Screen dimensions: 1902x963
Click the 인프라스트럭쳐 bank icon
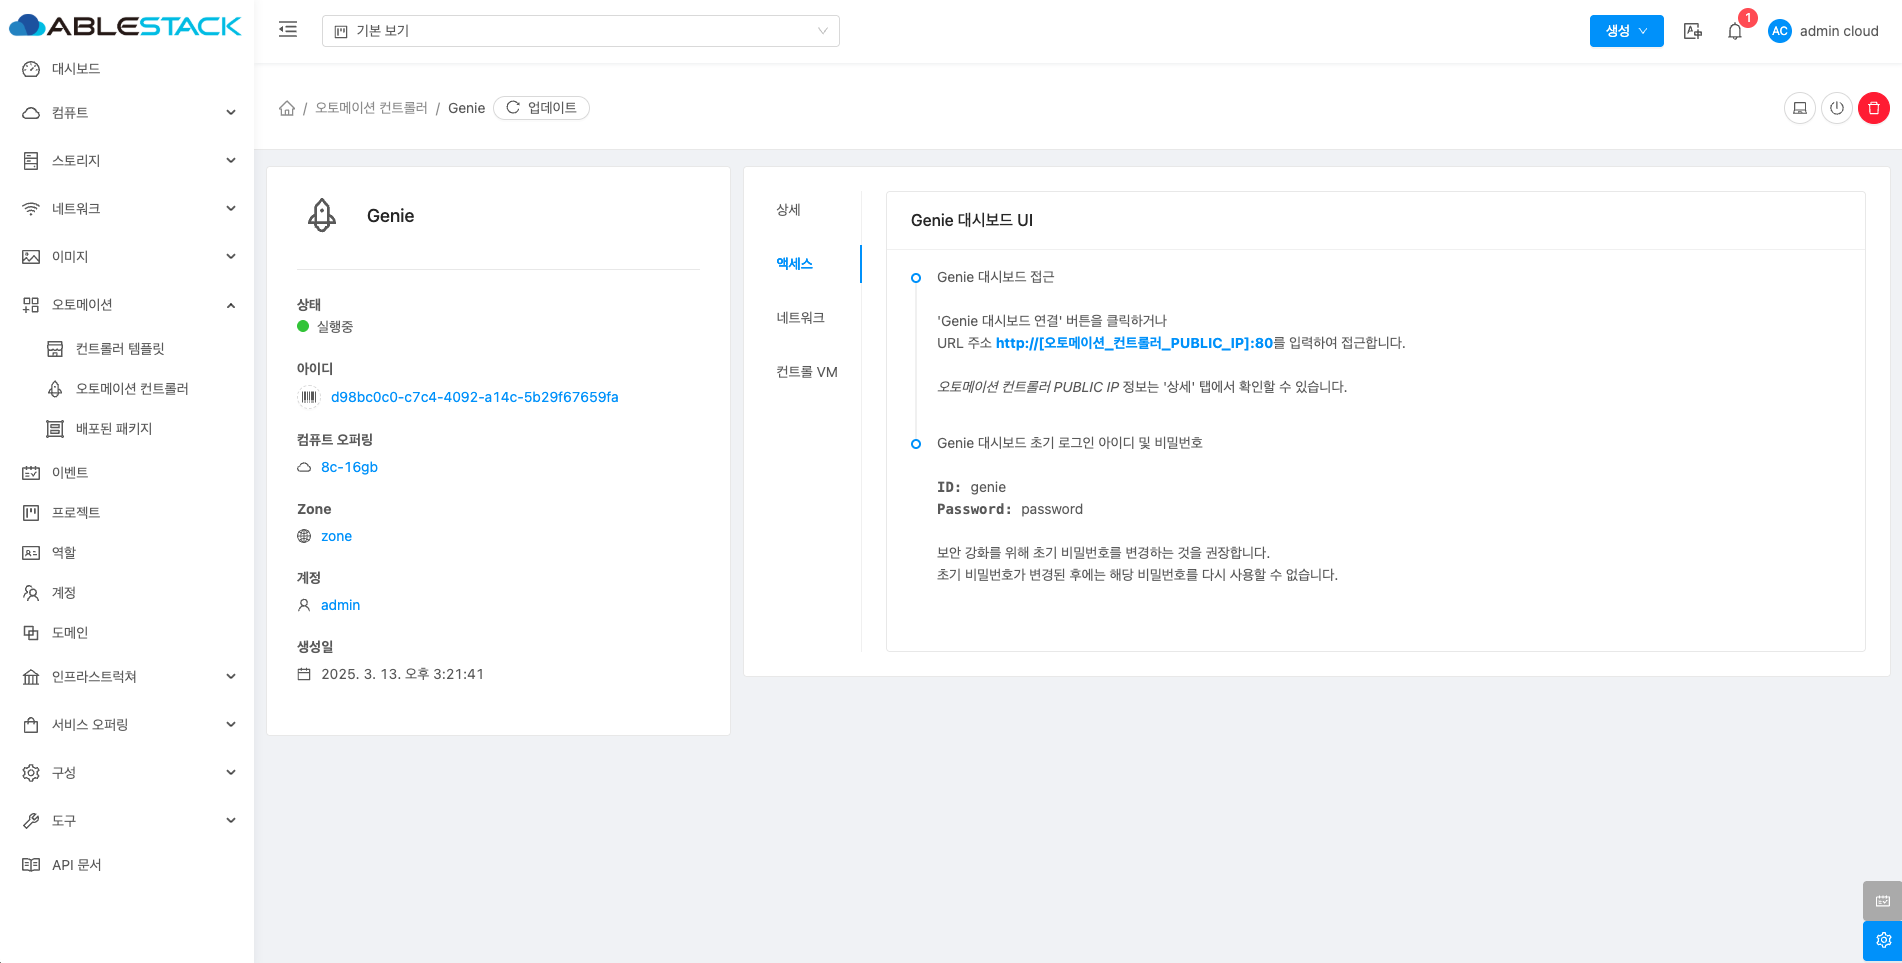coord(31,677)
